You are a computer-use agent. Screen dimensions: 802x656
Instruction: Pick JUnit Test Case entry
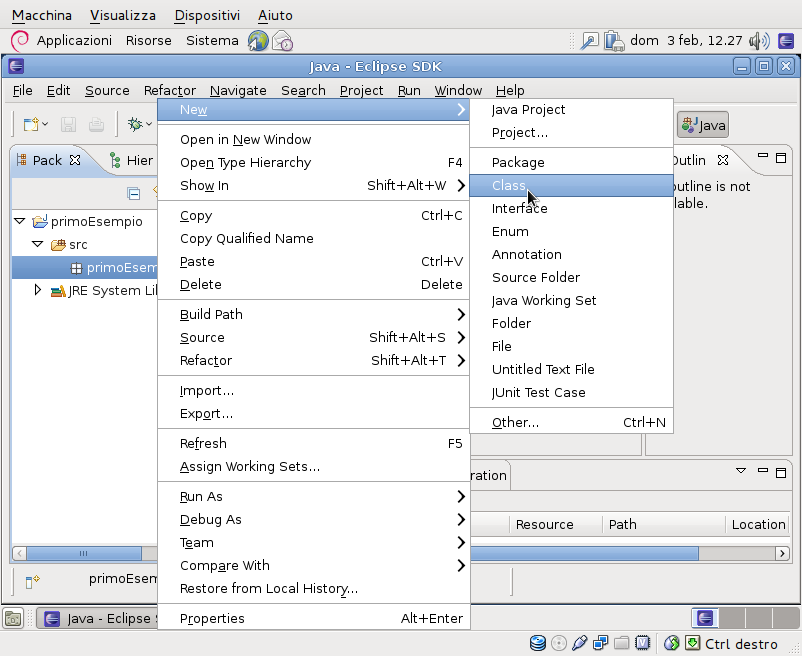click(571, 392)
